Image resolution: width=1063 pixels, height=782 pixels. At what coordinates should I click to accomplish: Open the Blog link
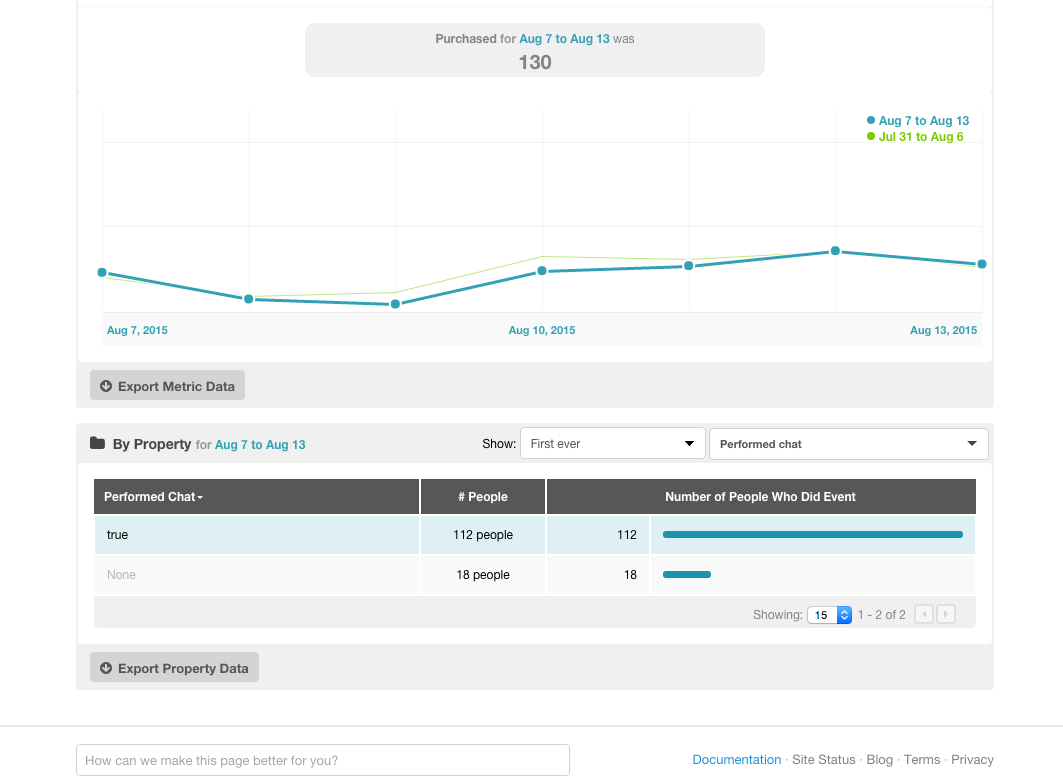[879, 760]
